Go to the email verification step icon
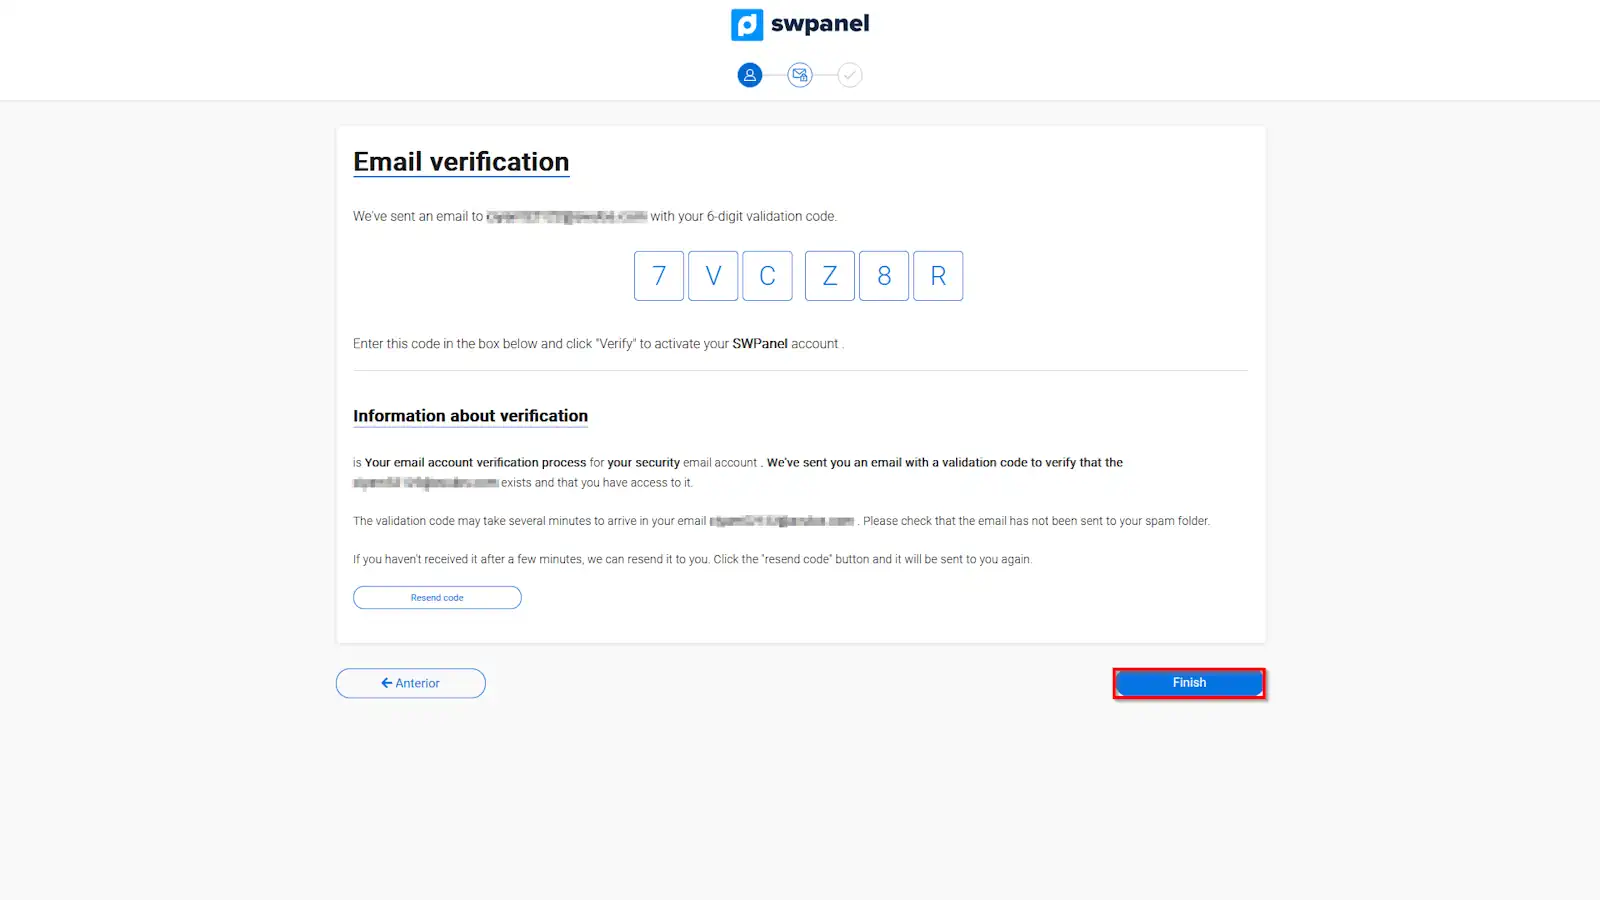The image size is (1600, 900). (x=800, y=75)
